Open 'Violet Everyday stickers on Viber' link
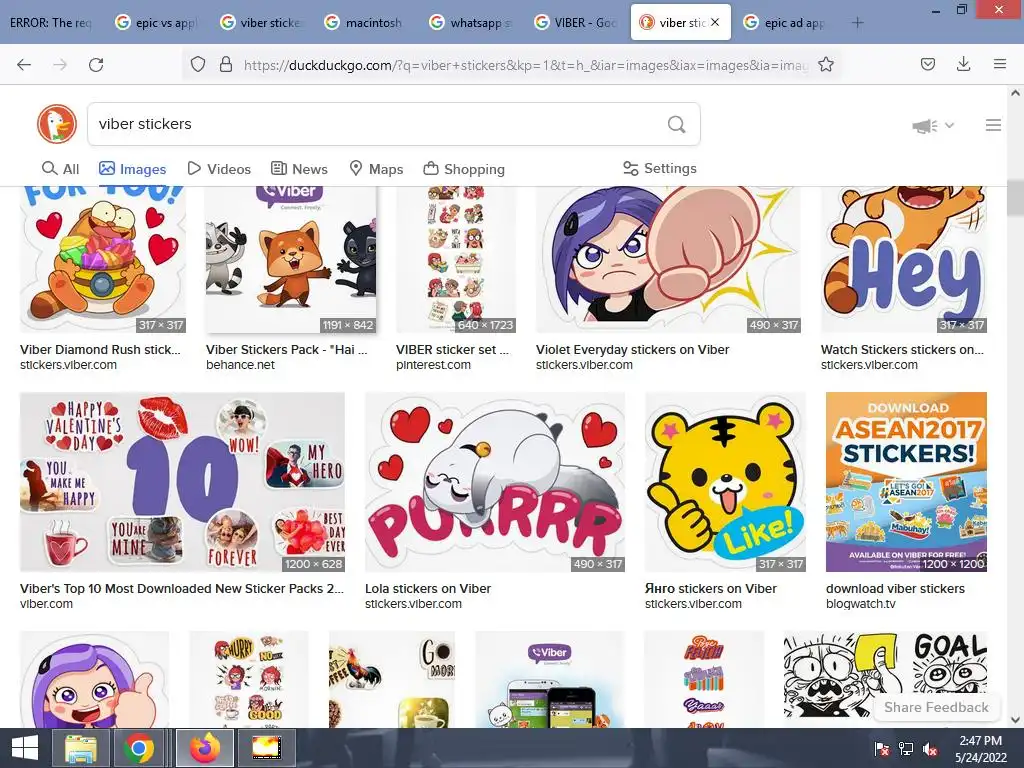The width and height of the screenshot is (1024, 768). click(x=632, y=349)
